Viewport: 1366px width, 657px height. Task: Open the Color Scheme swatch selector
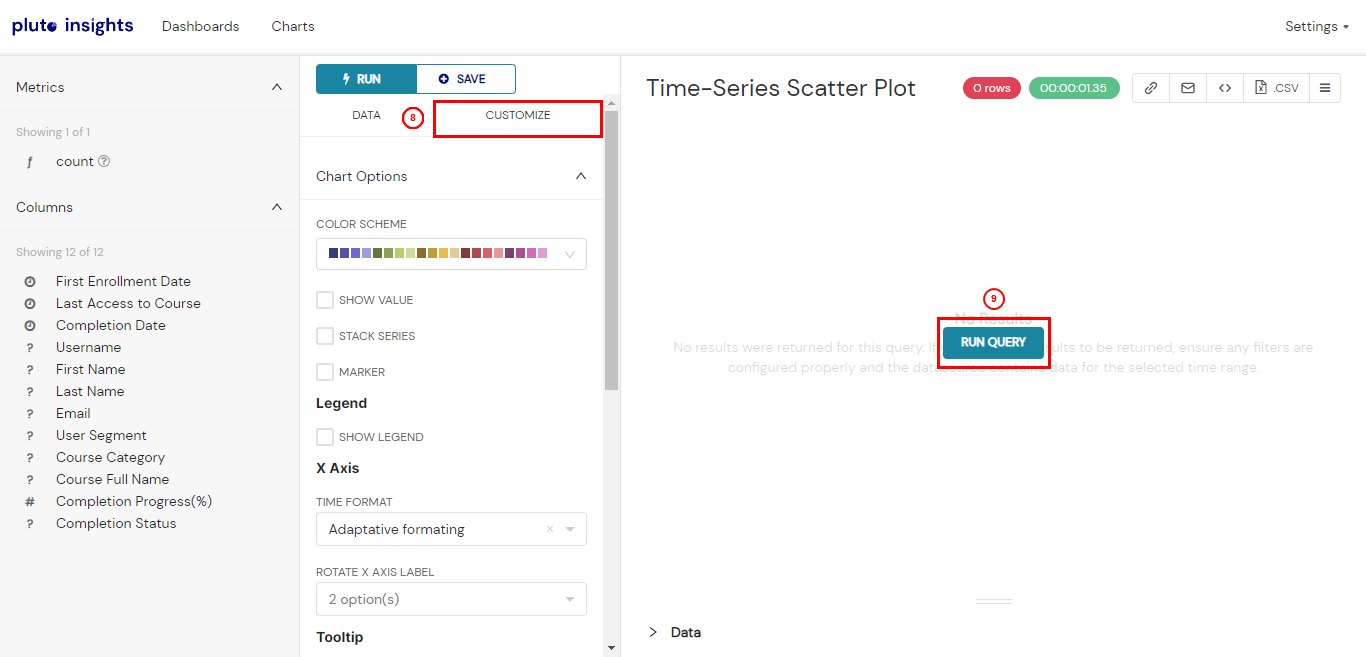[451, 254]
